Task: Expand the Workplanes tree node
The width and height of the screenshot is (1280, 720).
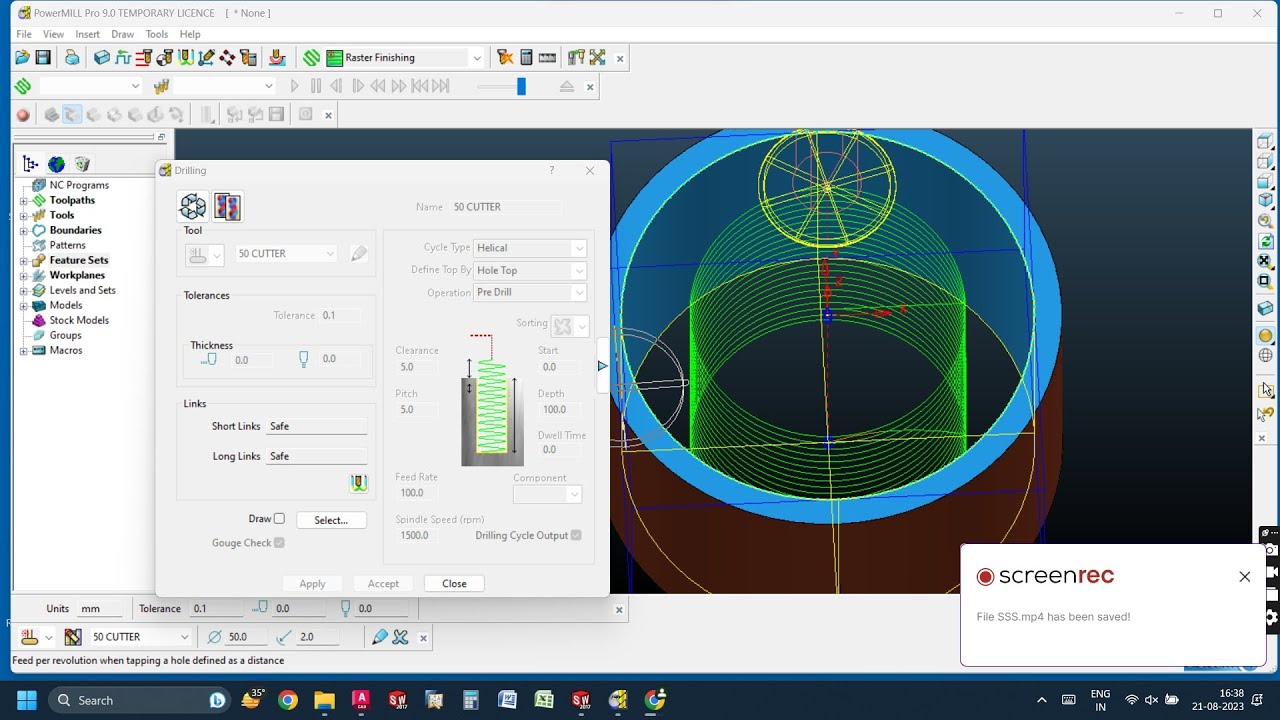Action: (x=23, y=275)
